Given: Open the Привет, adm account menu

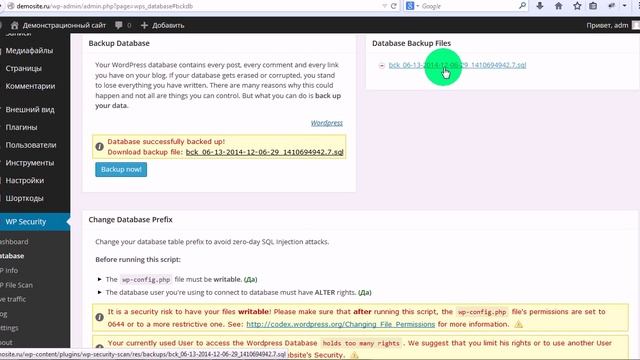Looking at the screenshot, I should (607, 25).
